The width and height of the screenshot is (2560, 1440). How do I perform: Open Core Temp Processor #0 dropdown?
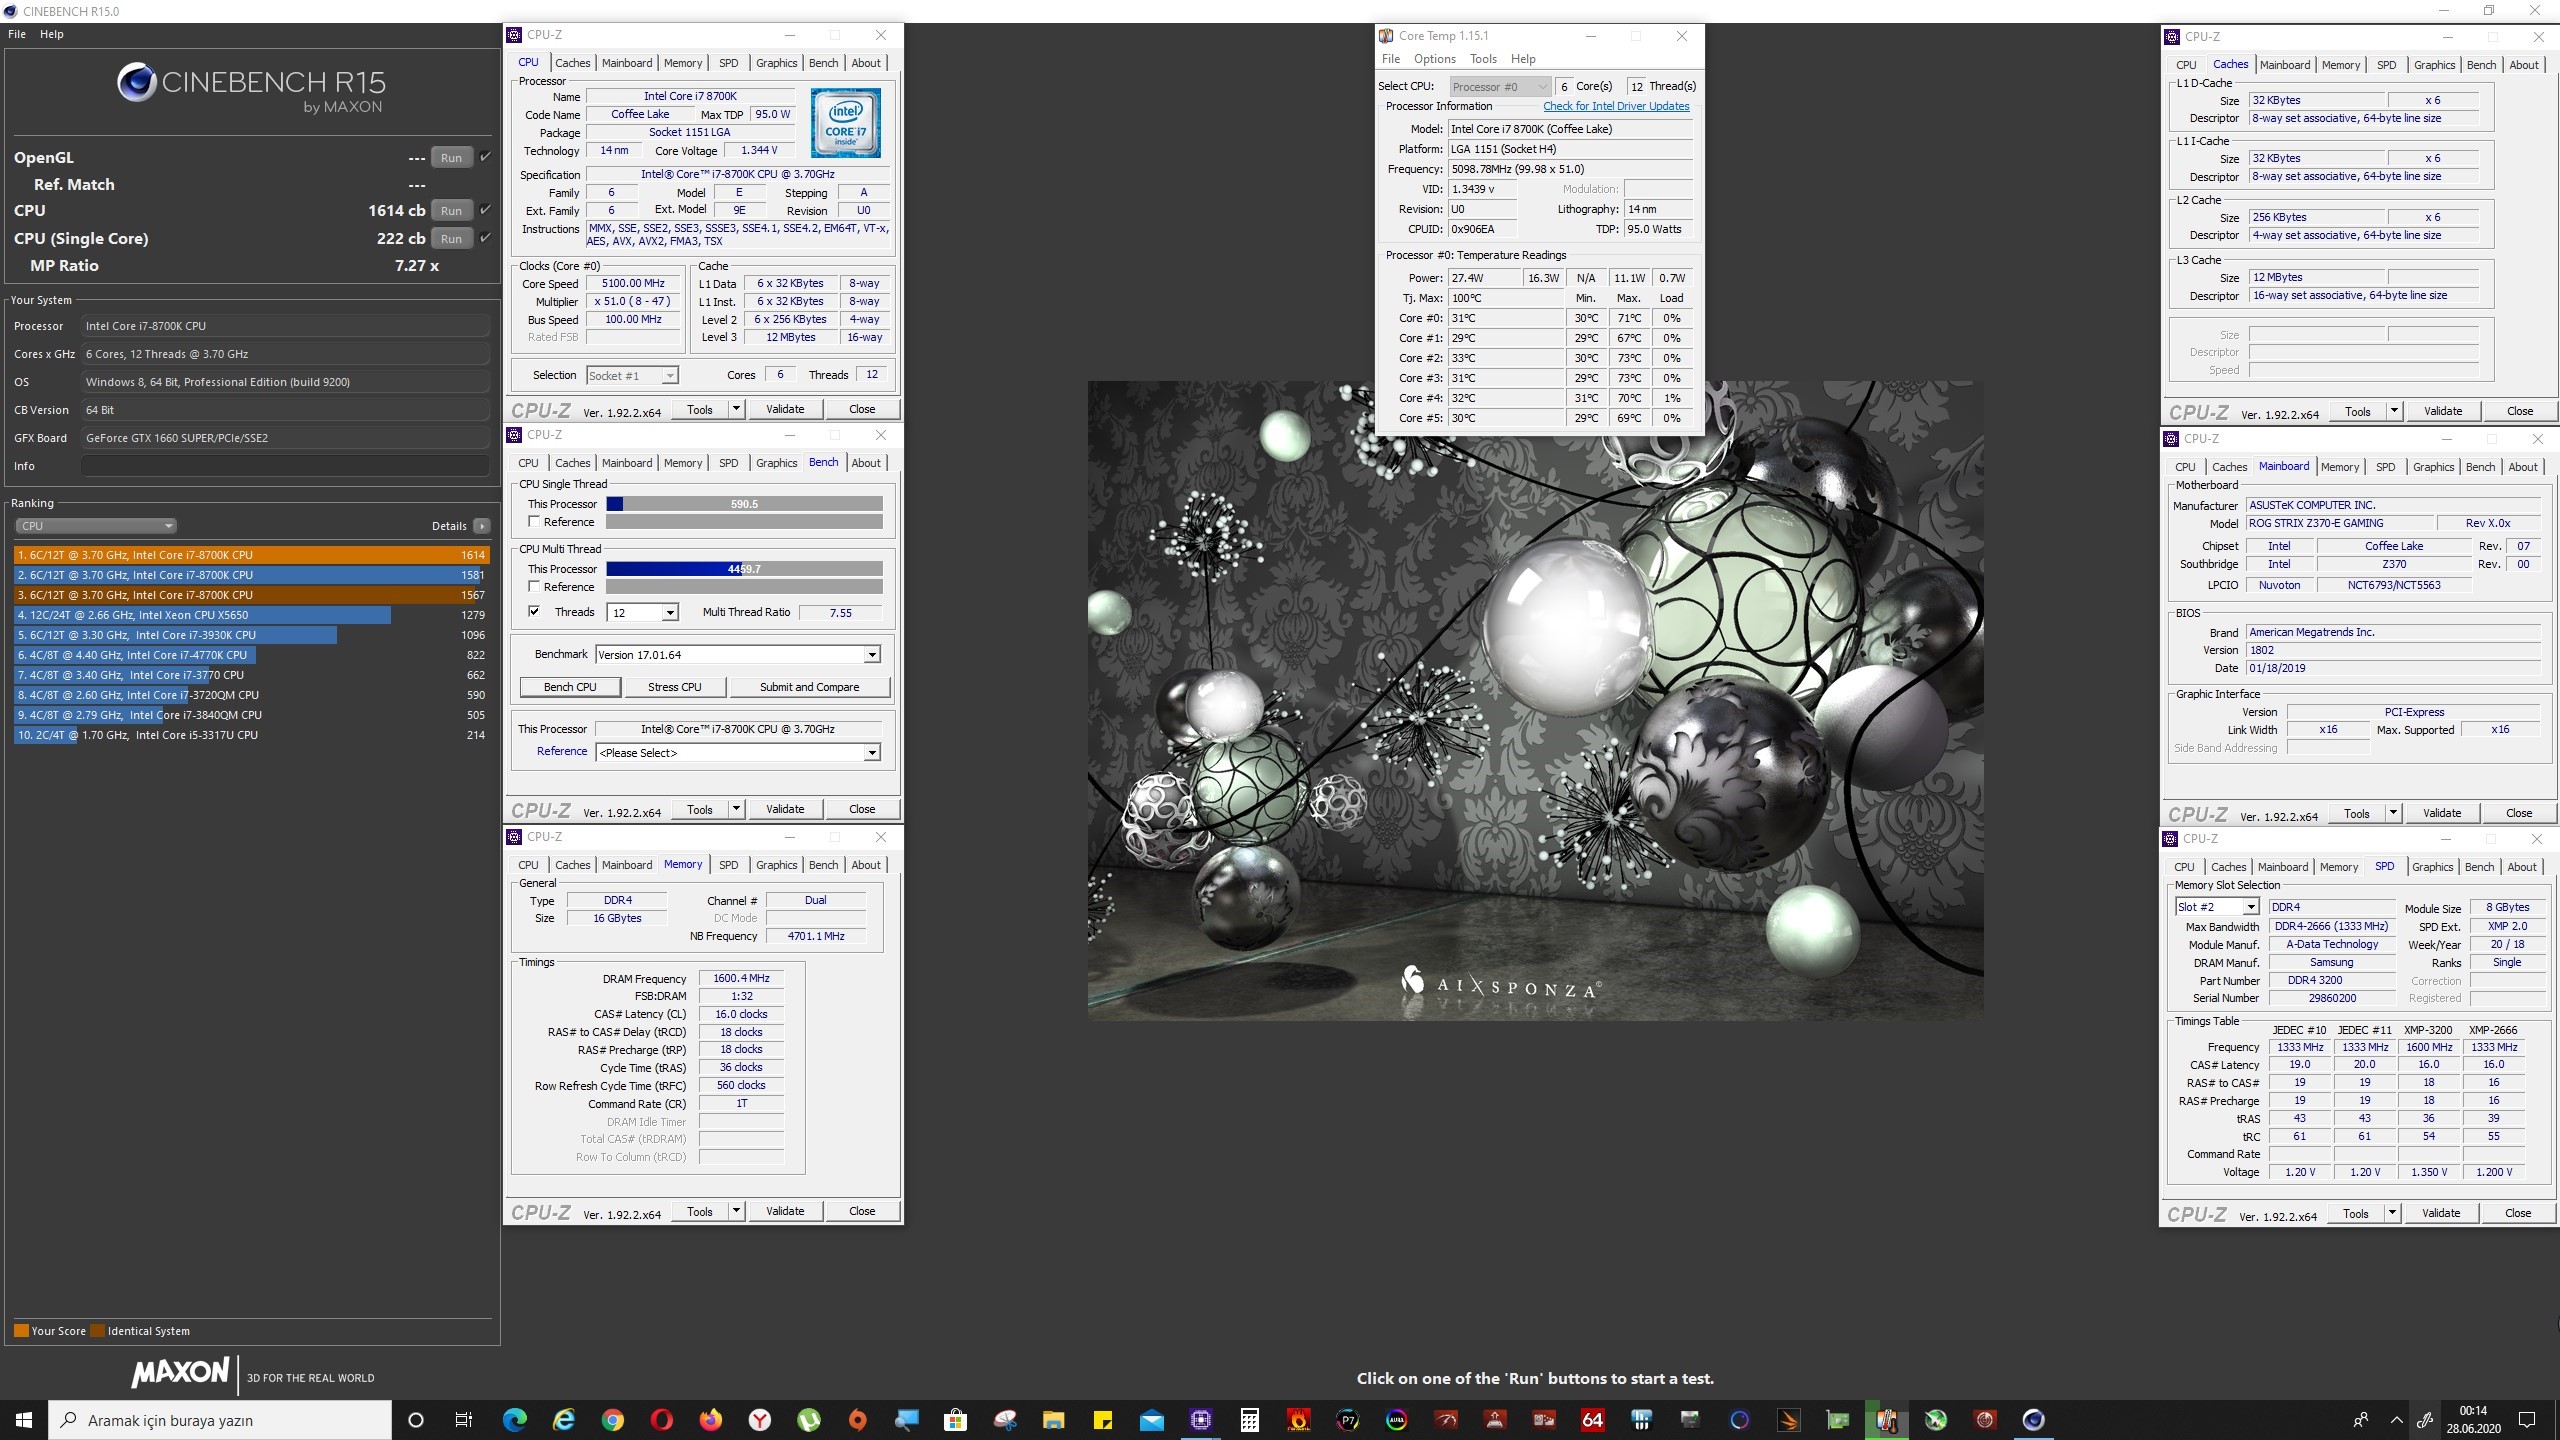tap(1500, 87)
